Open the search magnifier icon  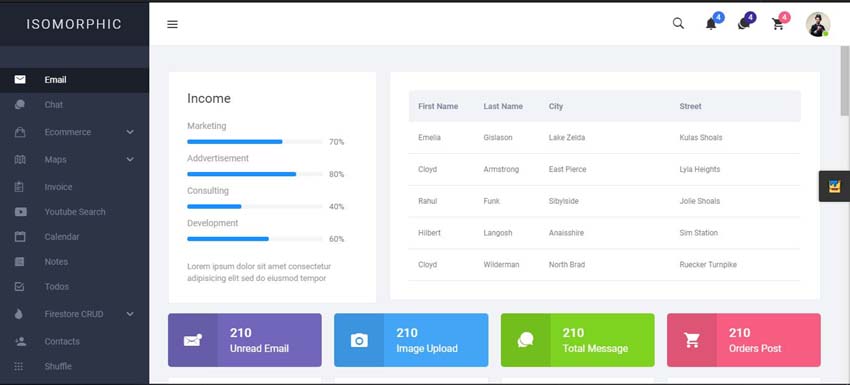(x=678, y=24)
